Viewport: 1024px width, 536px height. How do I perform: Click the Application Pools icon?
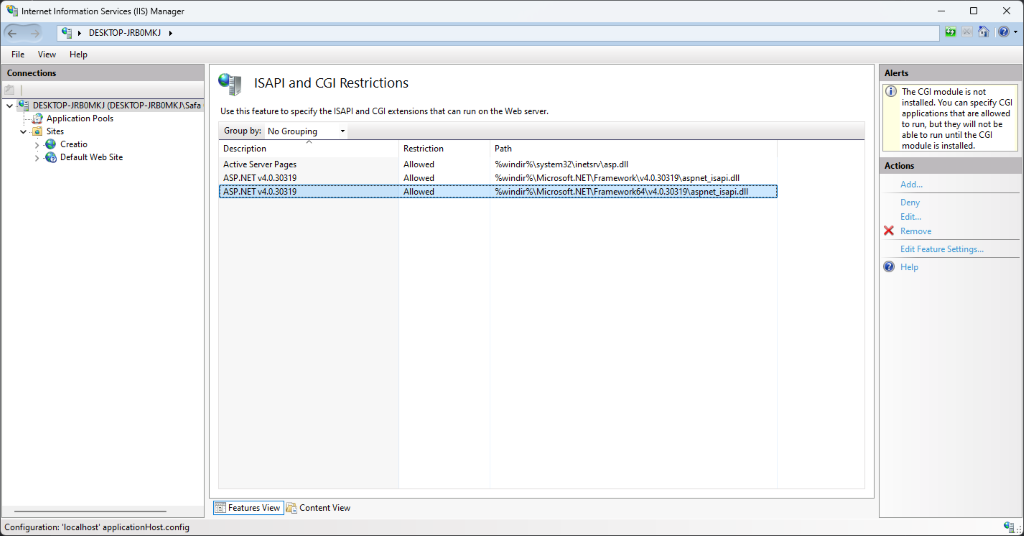click(37, 118)
